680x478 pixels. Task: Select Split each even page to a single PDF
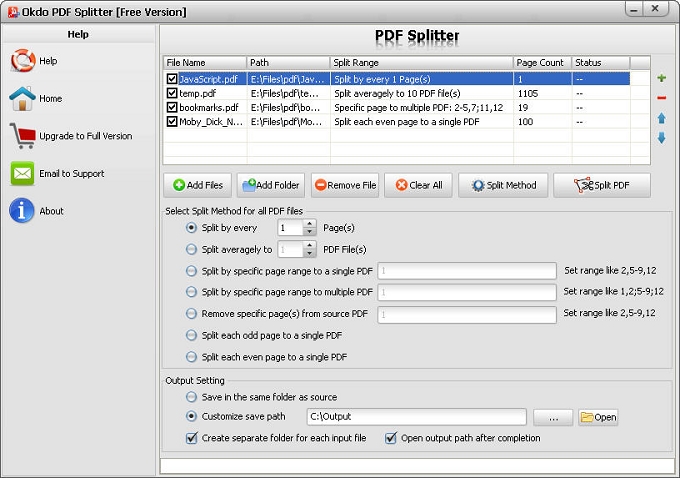[191, 357]
